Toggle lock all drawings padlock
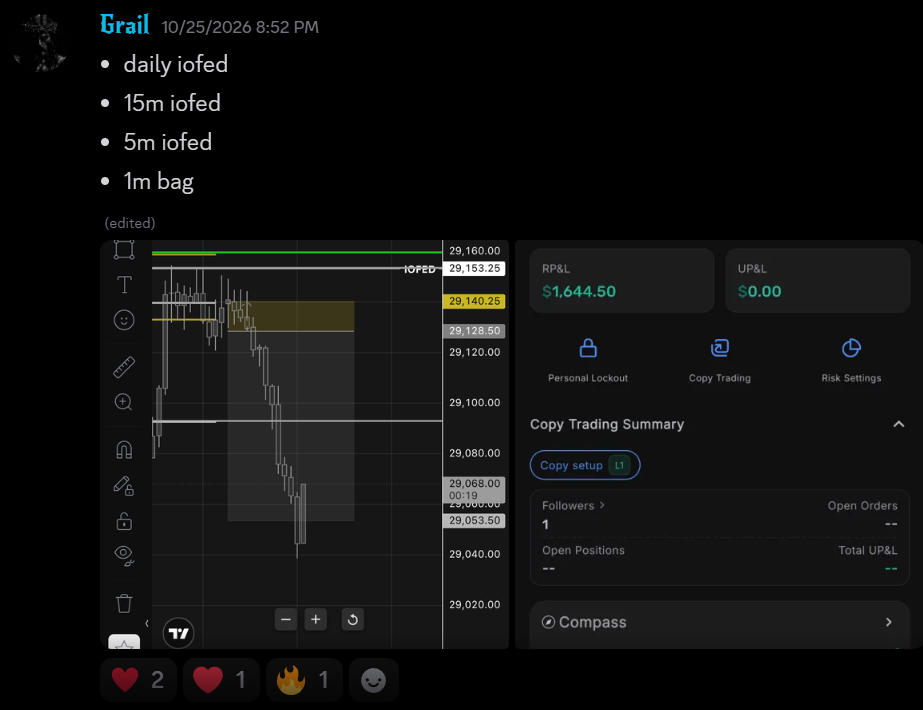This screenshot has width=923, height=710. click(124, 521)
